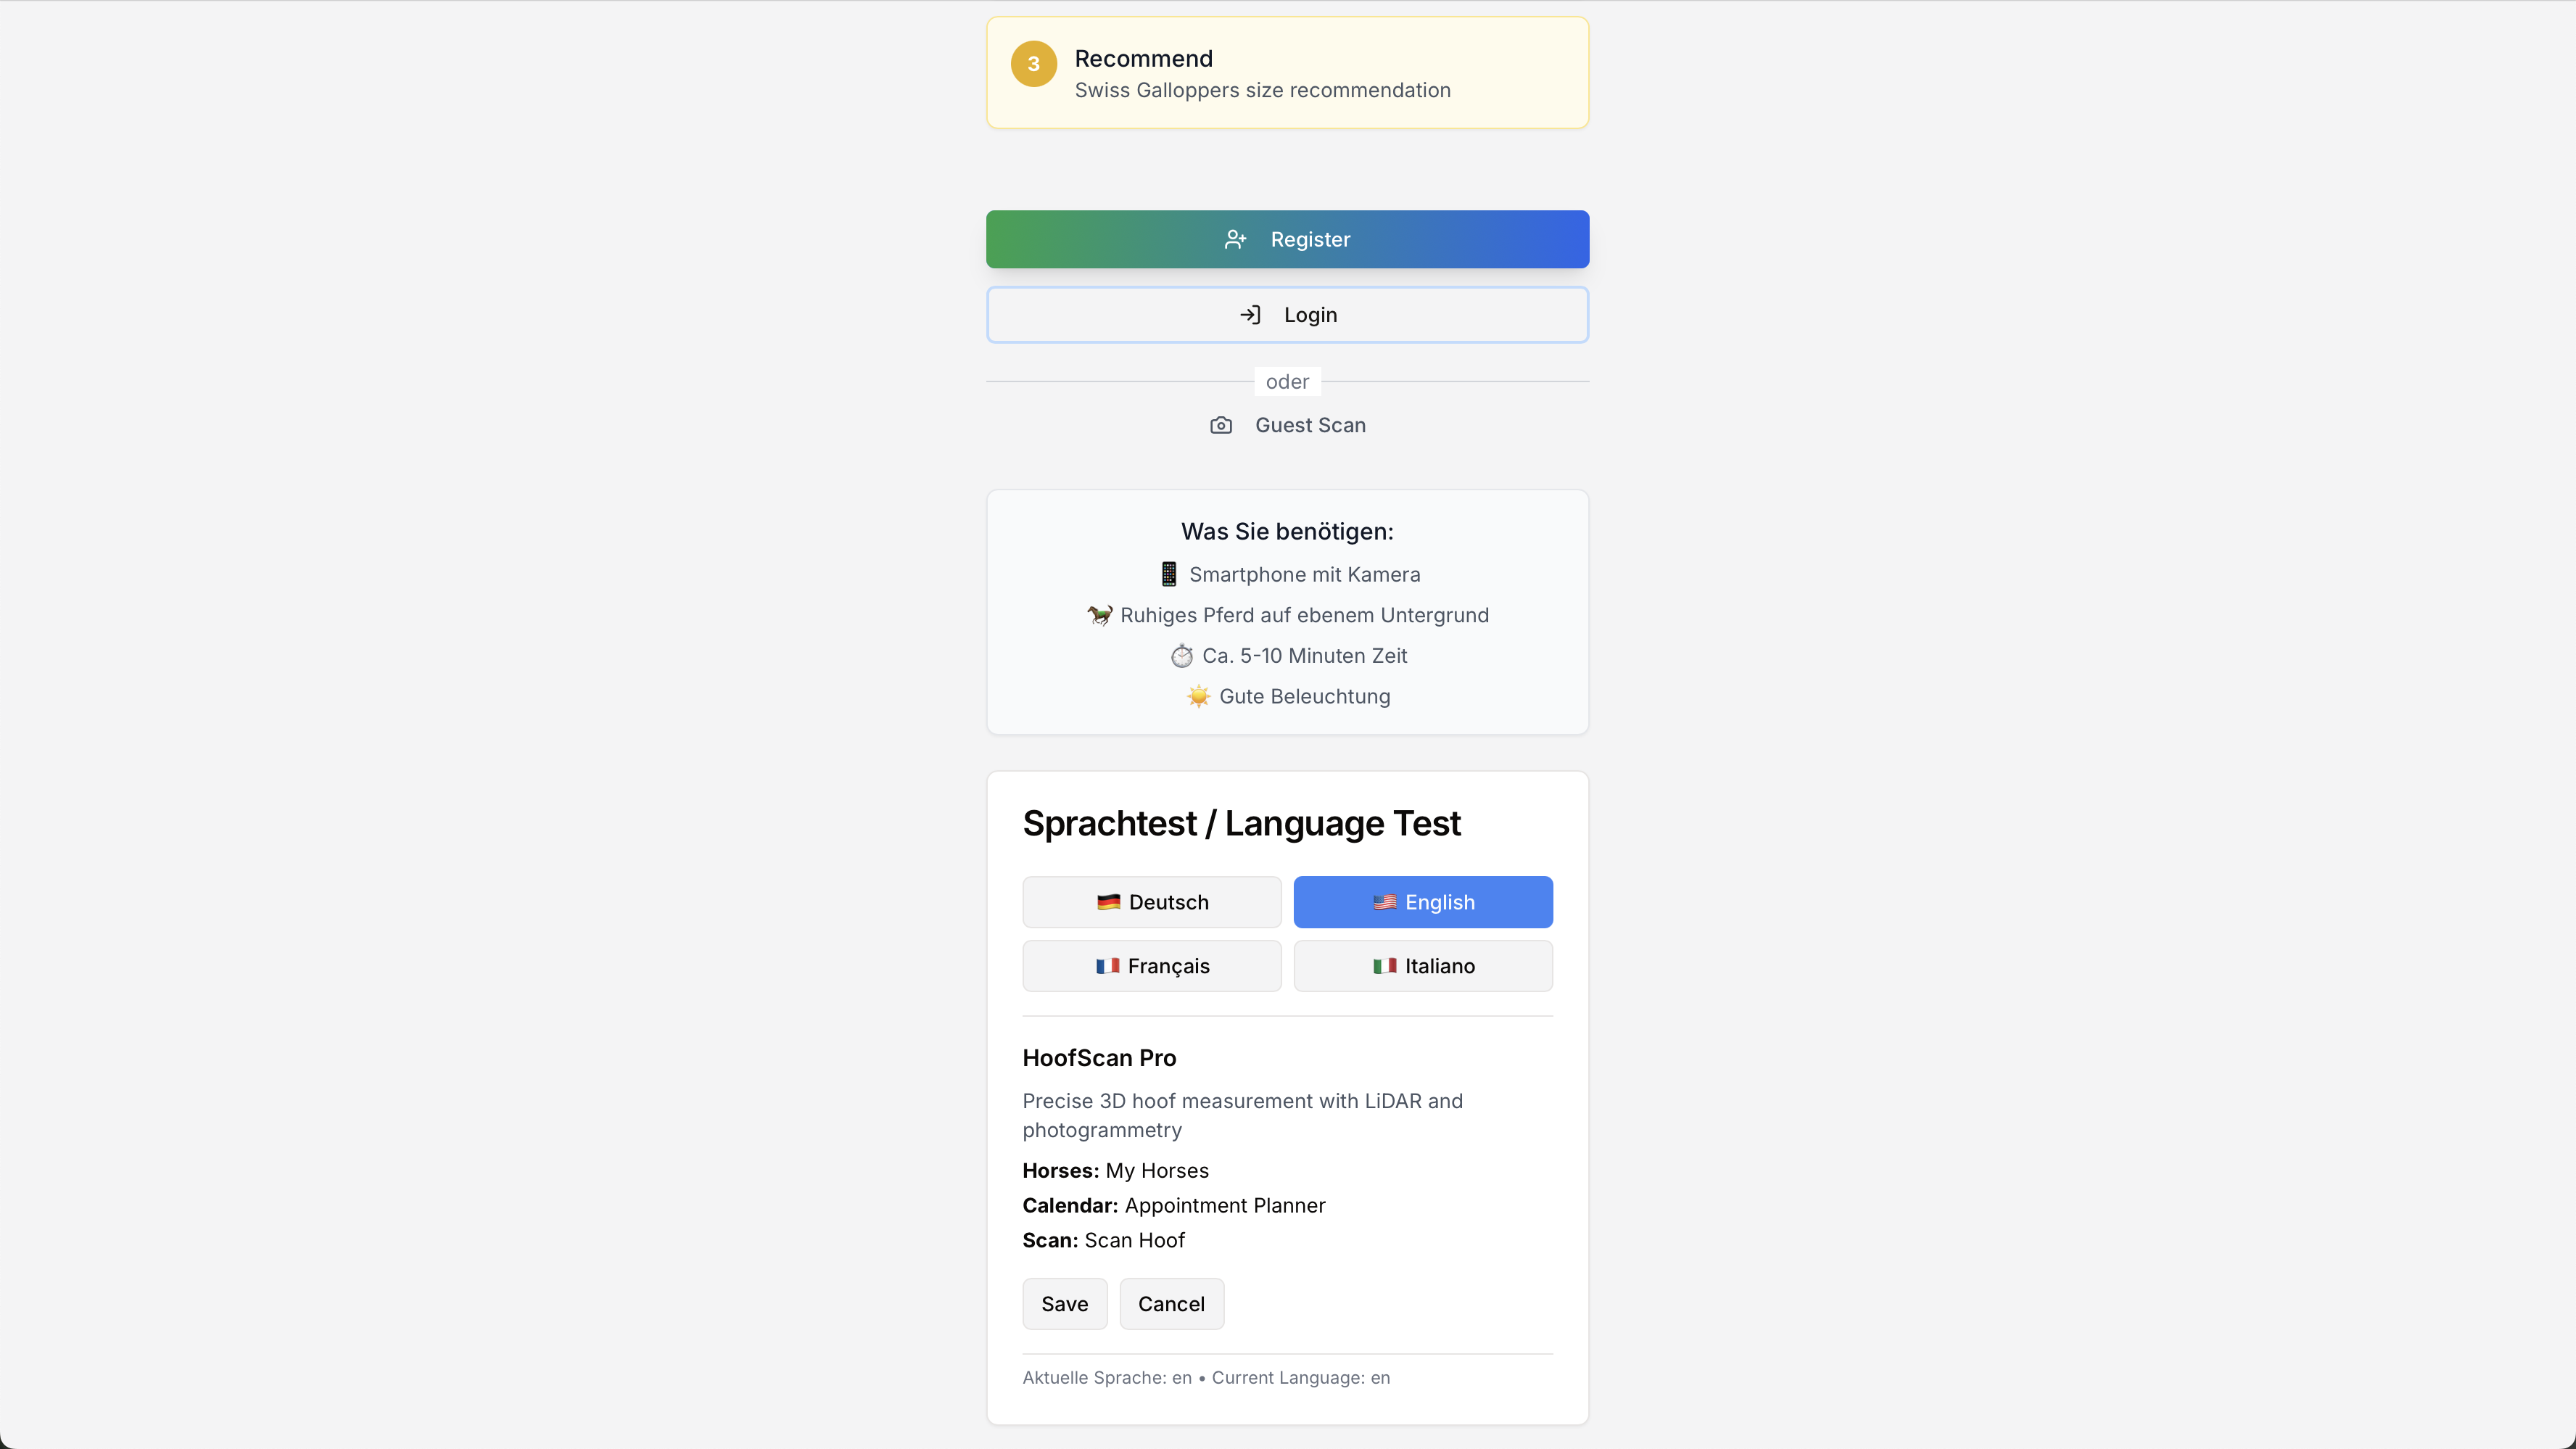
Task: Open the Recommend step card
Action: pos(1287,73)
